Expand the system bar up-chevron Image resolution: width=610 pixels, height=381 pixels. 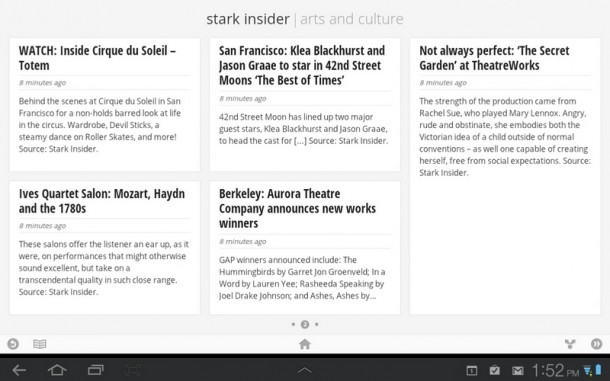pos(305,370)
